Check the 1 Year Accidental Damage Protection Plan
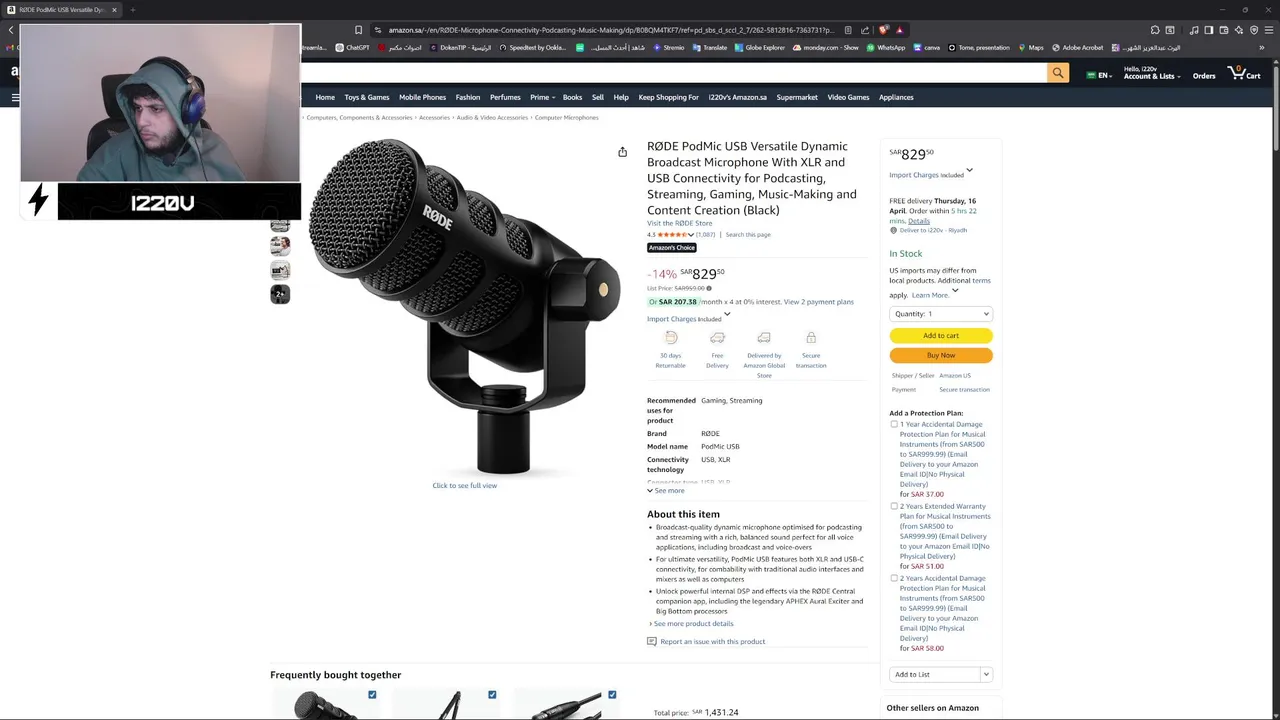 pyautogui.click(x=894, y=424)
